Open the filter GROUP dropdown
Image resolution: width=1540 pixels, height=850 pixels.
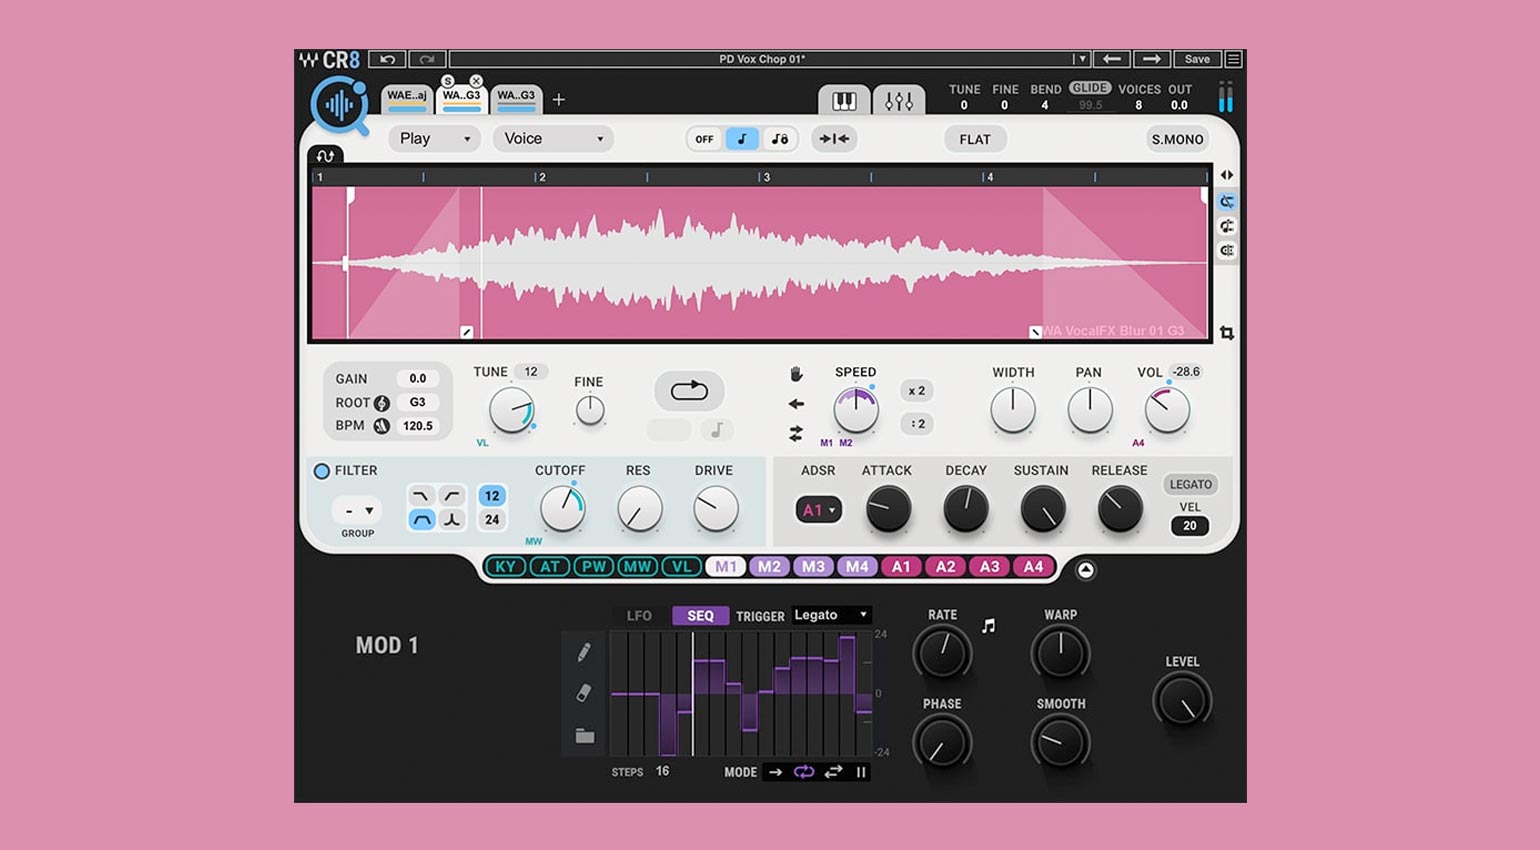point(357,511)
